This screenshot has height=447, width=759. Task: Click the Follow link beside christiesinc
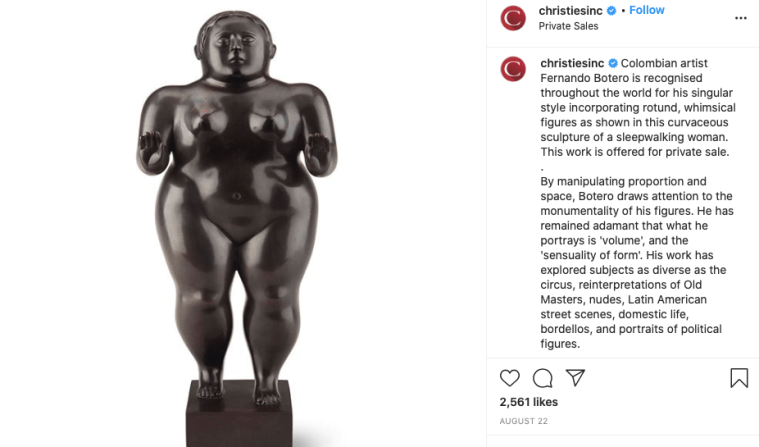tap(647, 10)
